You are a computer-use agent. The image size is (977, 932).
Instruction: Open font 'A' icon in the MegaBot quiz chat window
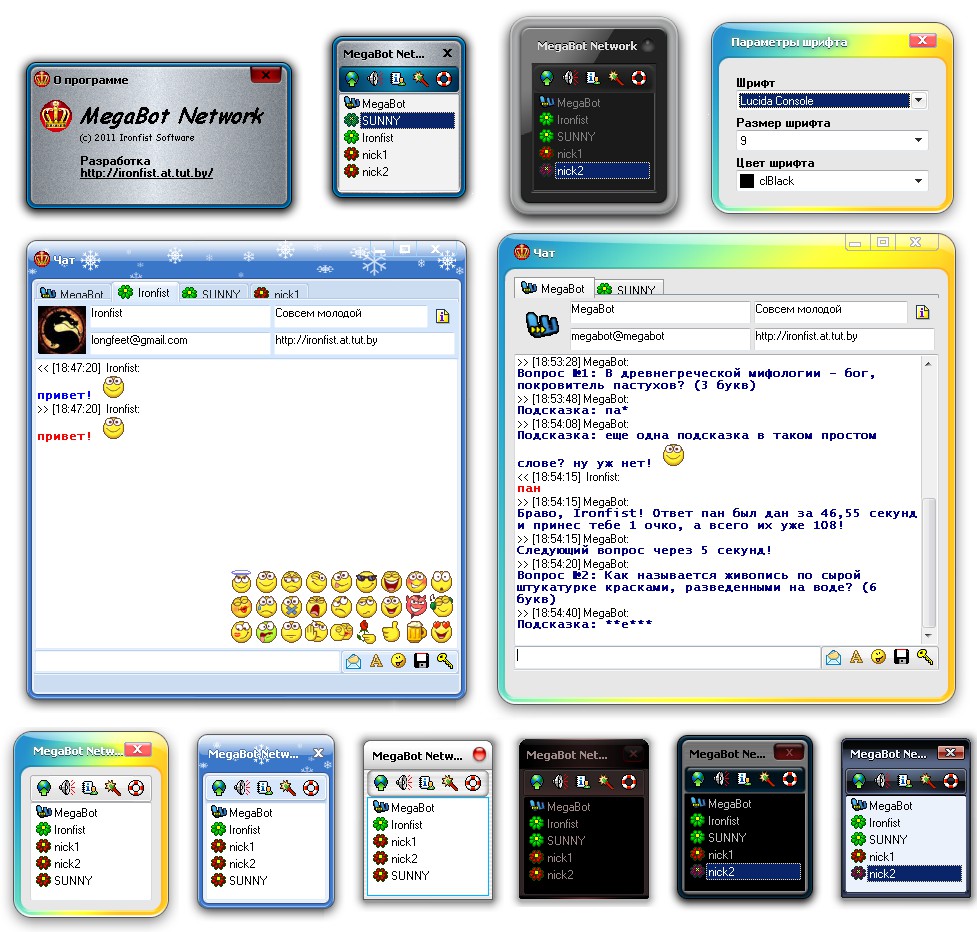coord(856,657)
